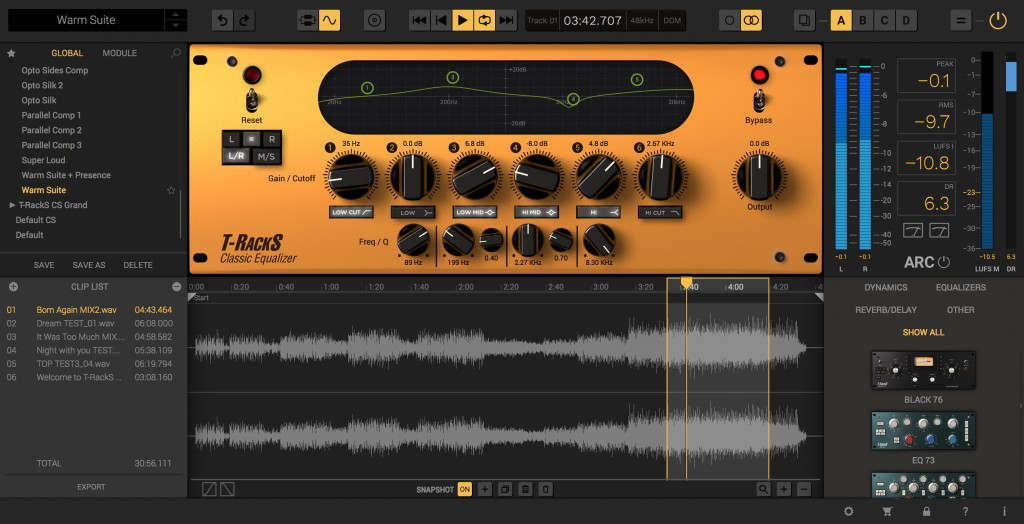Click the undo arrow in the toolbar
Viewport: 1024px width, 524px height.
[222, 20]
